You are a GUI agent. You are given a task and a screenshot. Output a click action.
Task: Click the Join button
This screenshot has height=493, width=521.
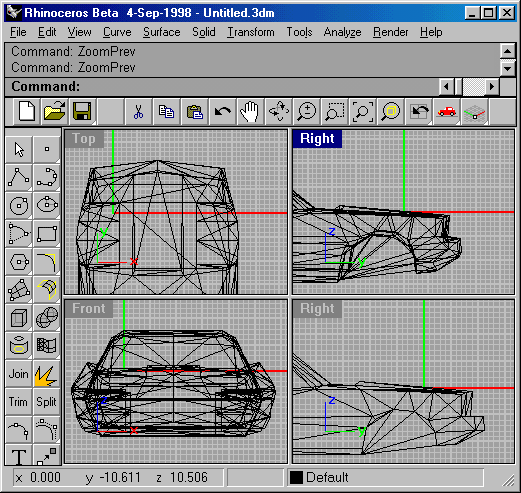pyautogui.click(x=19, y=374)
